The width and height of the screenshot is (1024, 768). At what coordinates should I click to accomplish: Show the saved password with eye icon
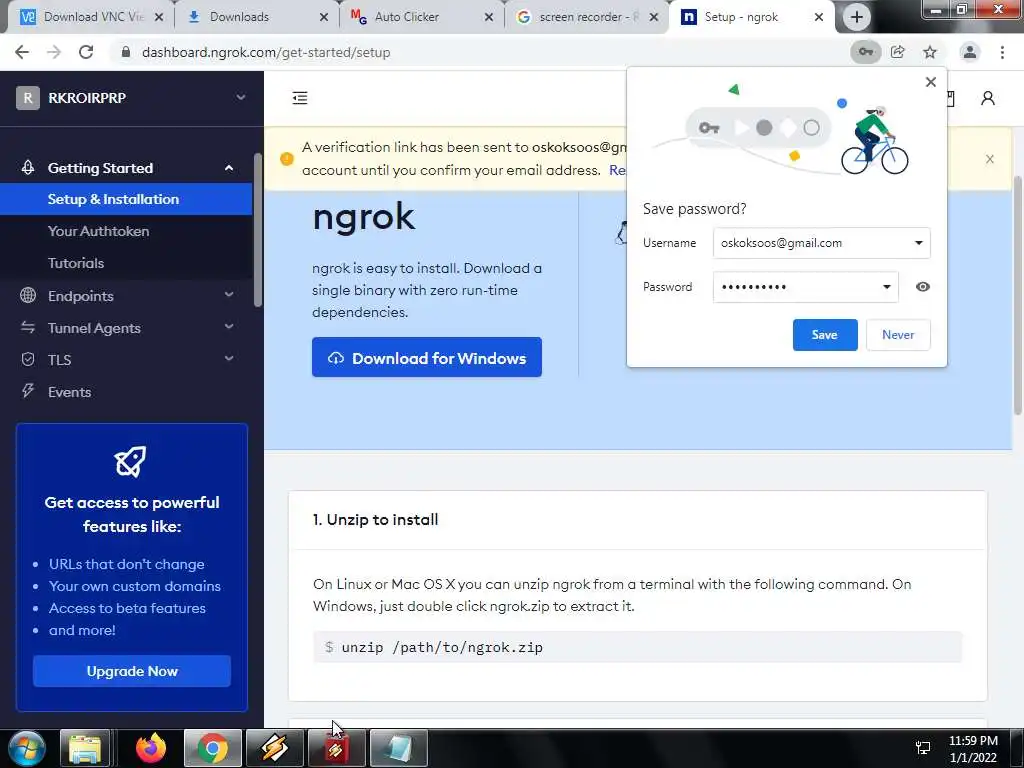(923, 287)
